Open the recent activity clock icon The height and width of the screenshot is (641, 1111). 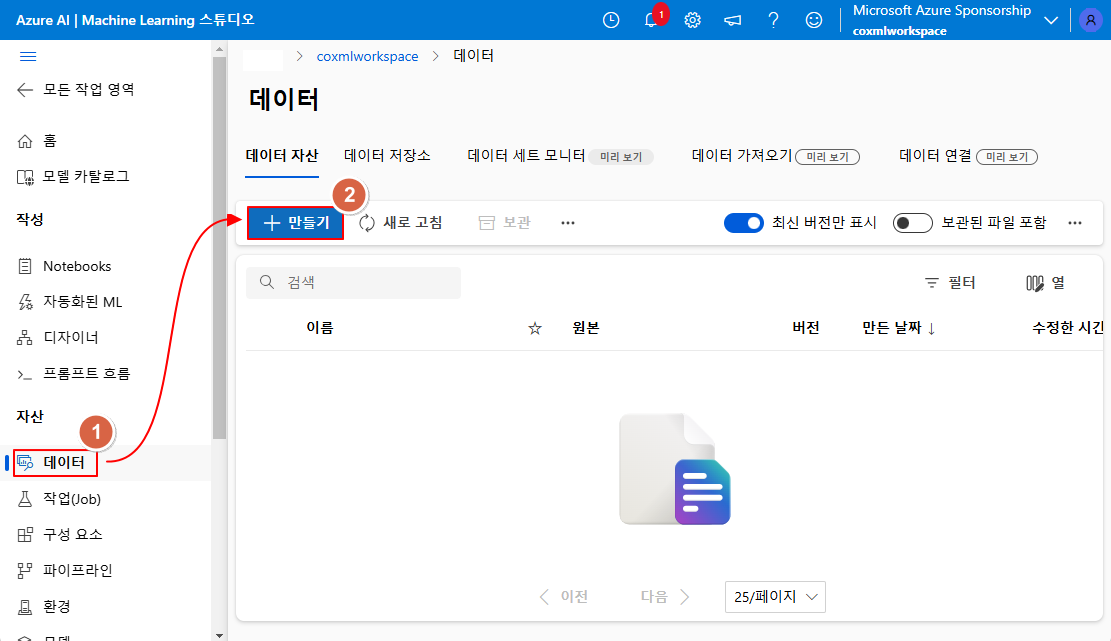(x=611, y=21)
